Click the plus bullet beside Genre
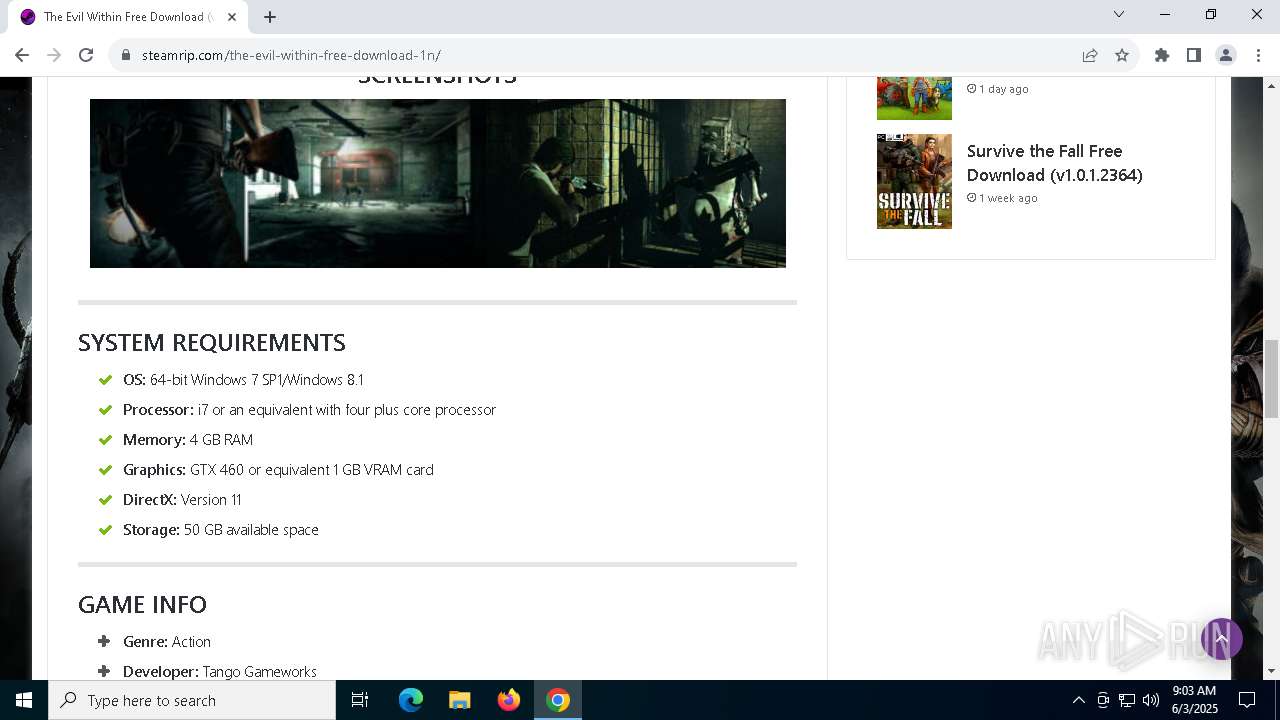The image size is (1280, 720). pos(104,642)
